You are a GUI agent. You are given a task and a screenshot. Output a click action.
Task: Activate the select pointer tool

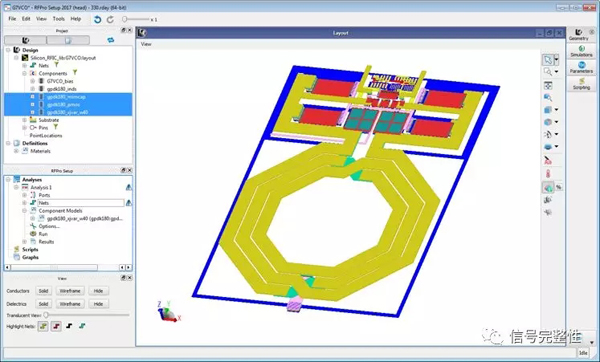[x=548, y=60]
